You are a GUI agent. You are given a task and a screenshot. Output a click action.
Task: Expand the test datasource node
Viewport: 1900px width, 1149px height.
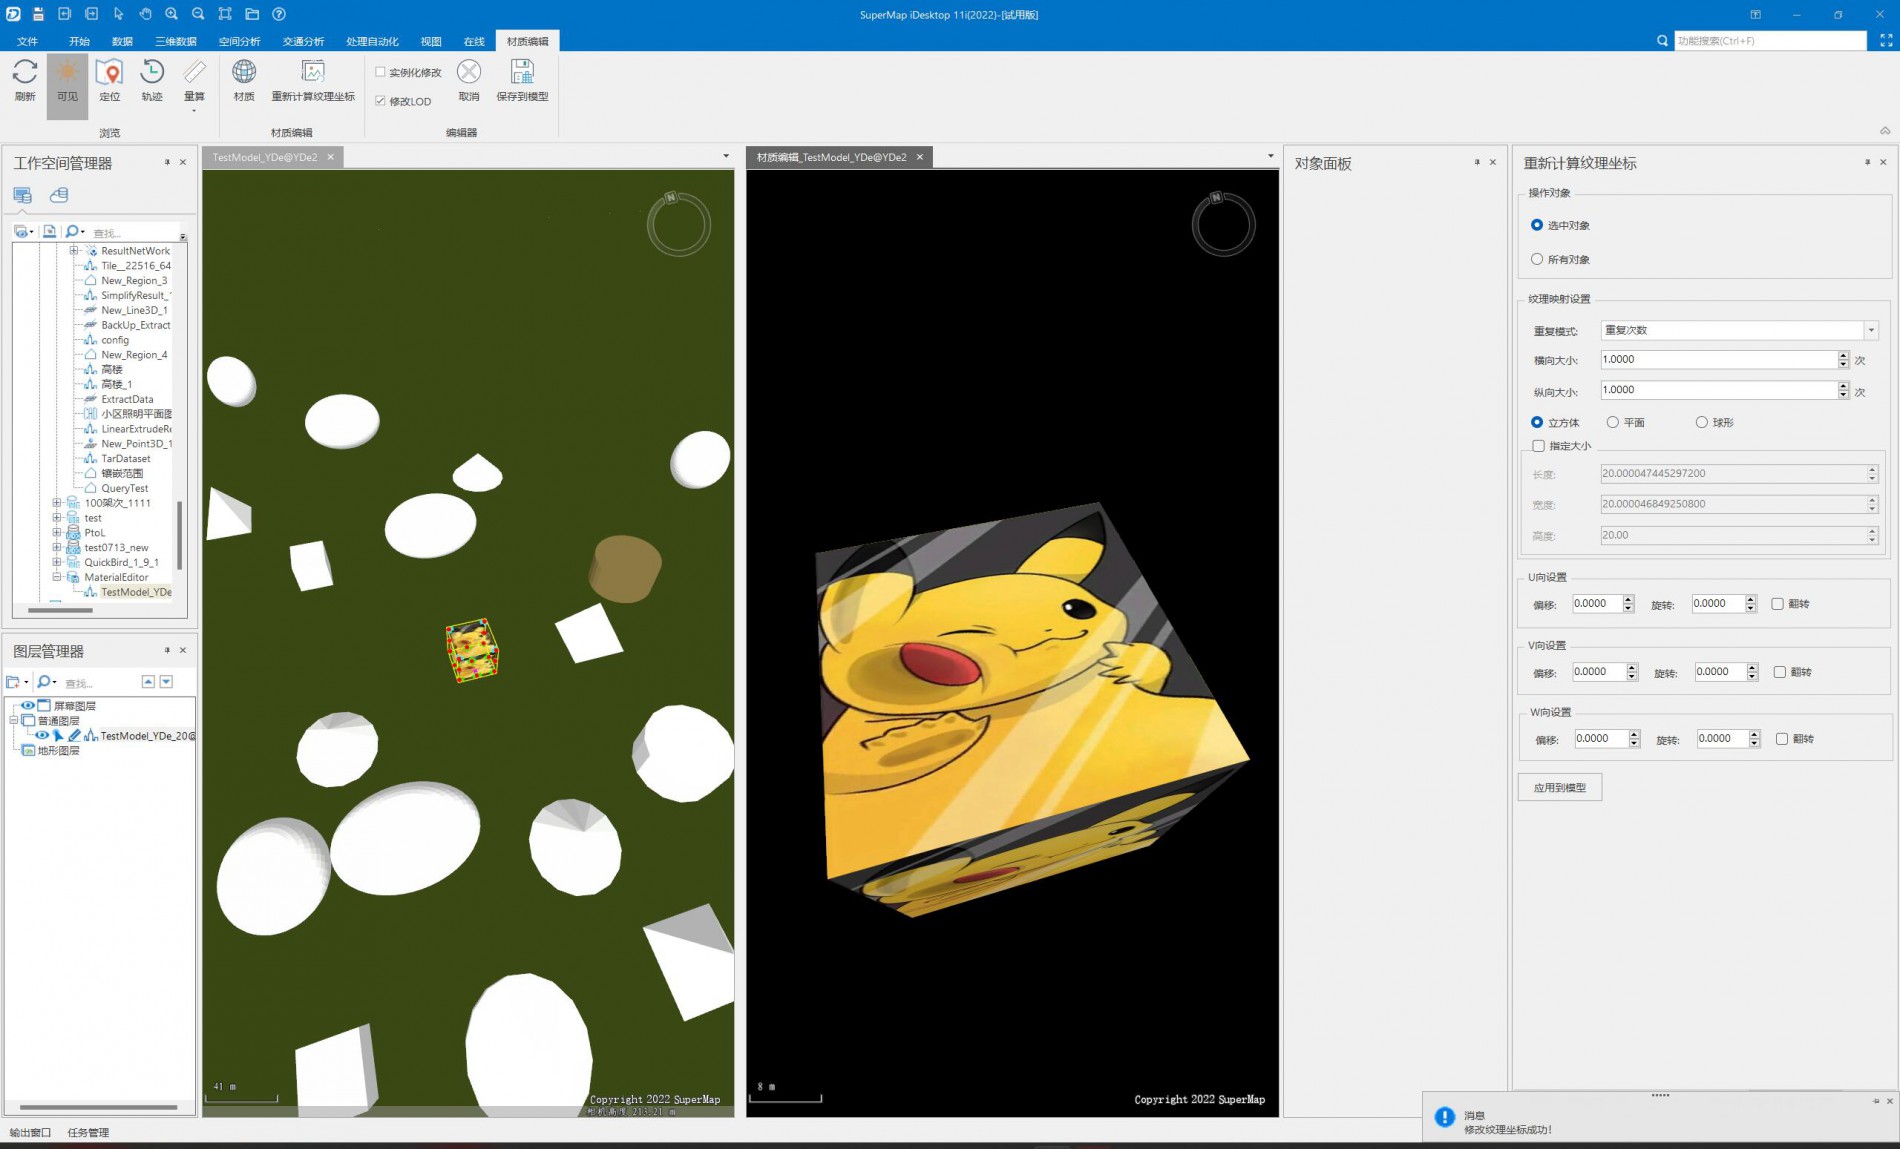[57, 518]
